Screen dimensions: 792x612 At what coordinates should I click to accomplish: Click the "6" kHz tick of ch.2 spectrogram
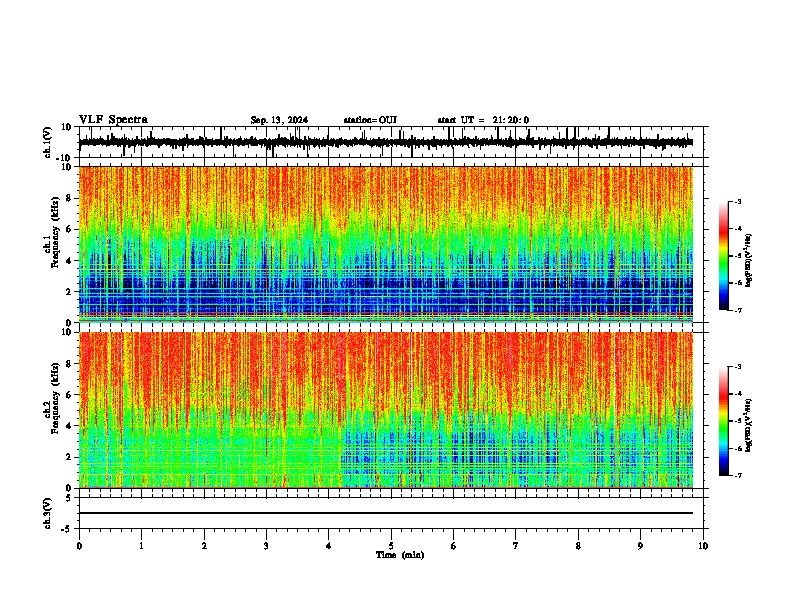(70, 395)
